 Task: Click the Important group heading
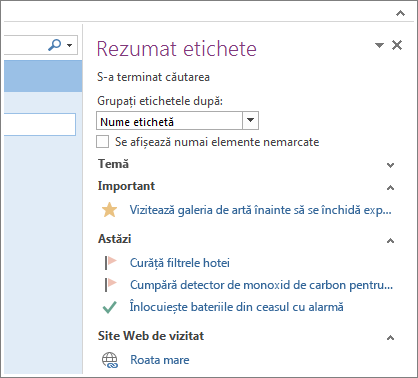tap(126, 186)
